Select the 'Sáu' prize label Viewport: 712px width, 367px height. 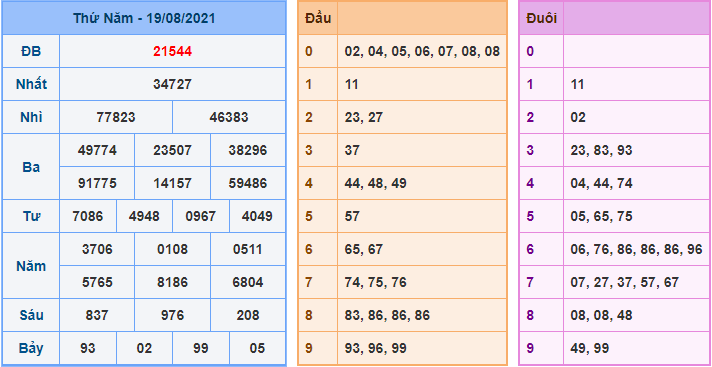click(x=31, y=315)
